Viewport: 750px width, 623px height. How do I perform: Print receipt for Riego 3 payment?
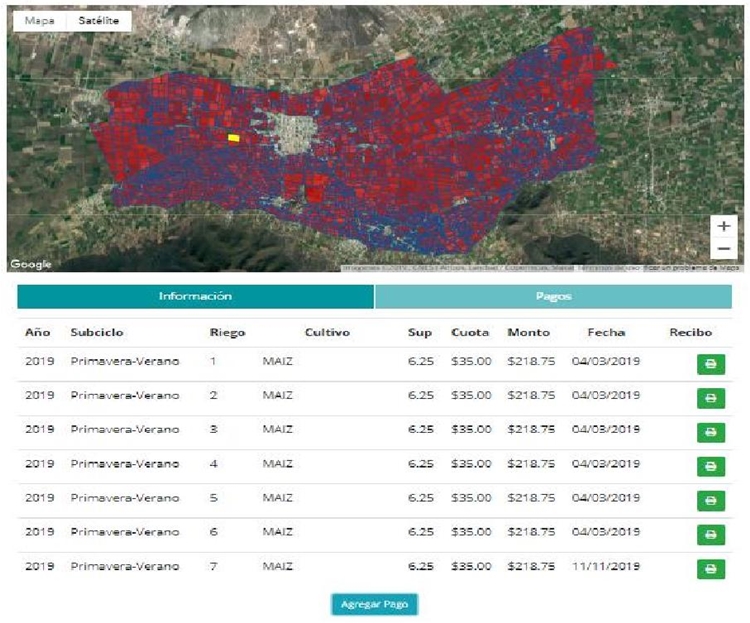710,432
